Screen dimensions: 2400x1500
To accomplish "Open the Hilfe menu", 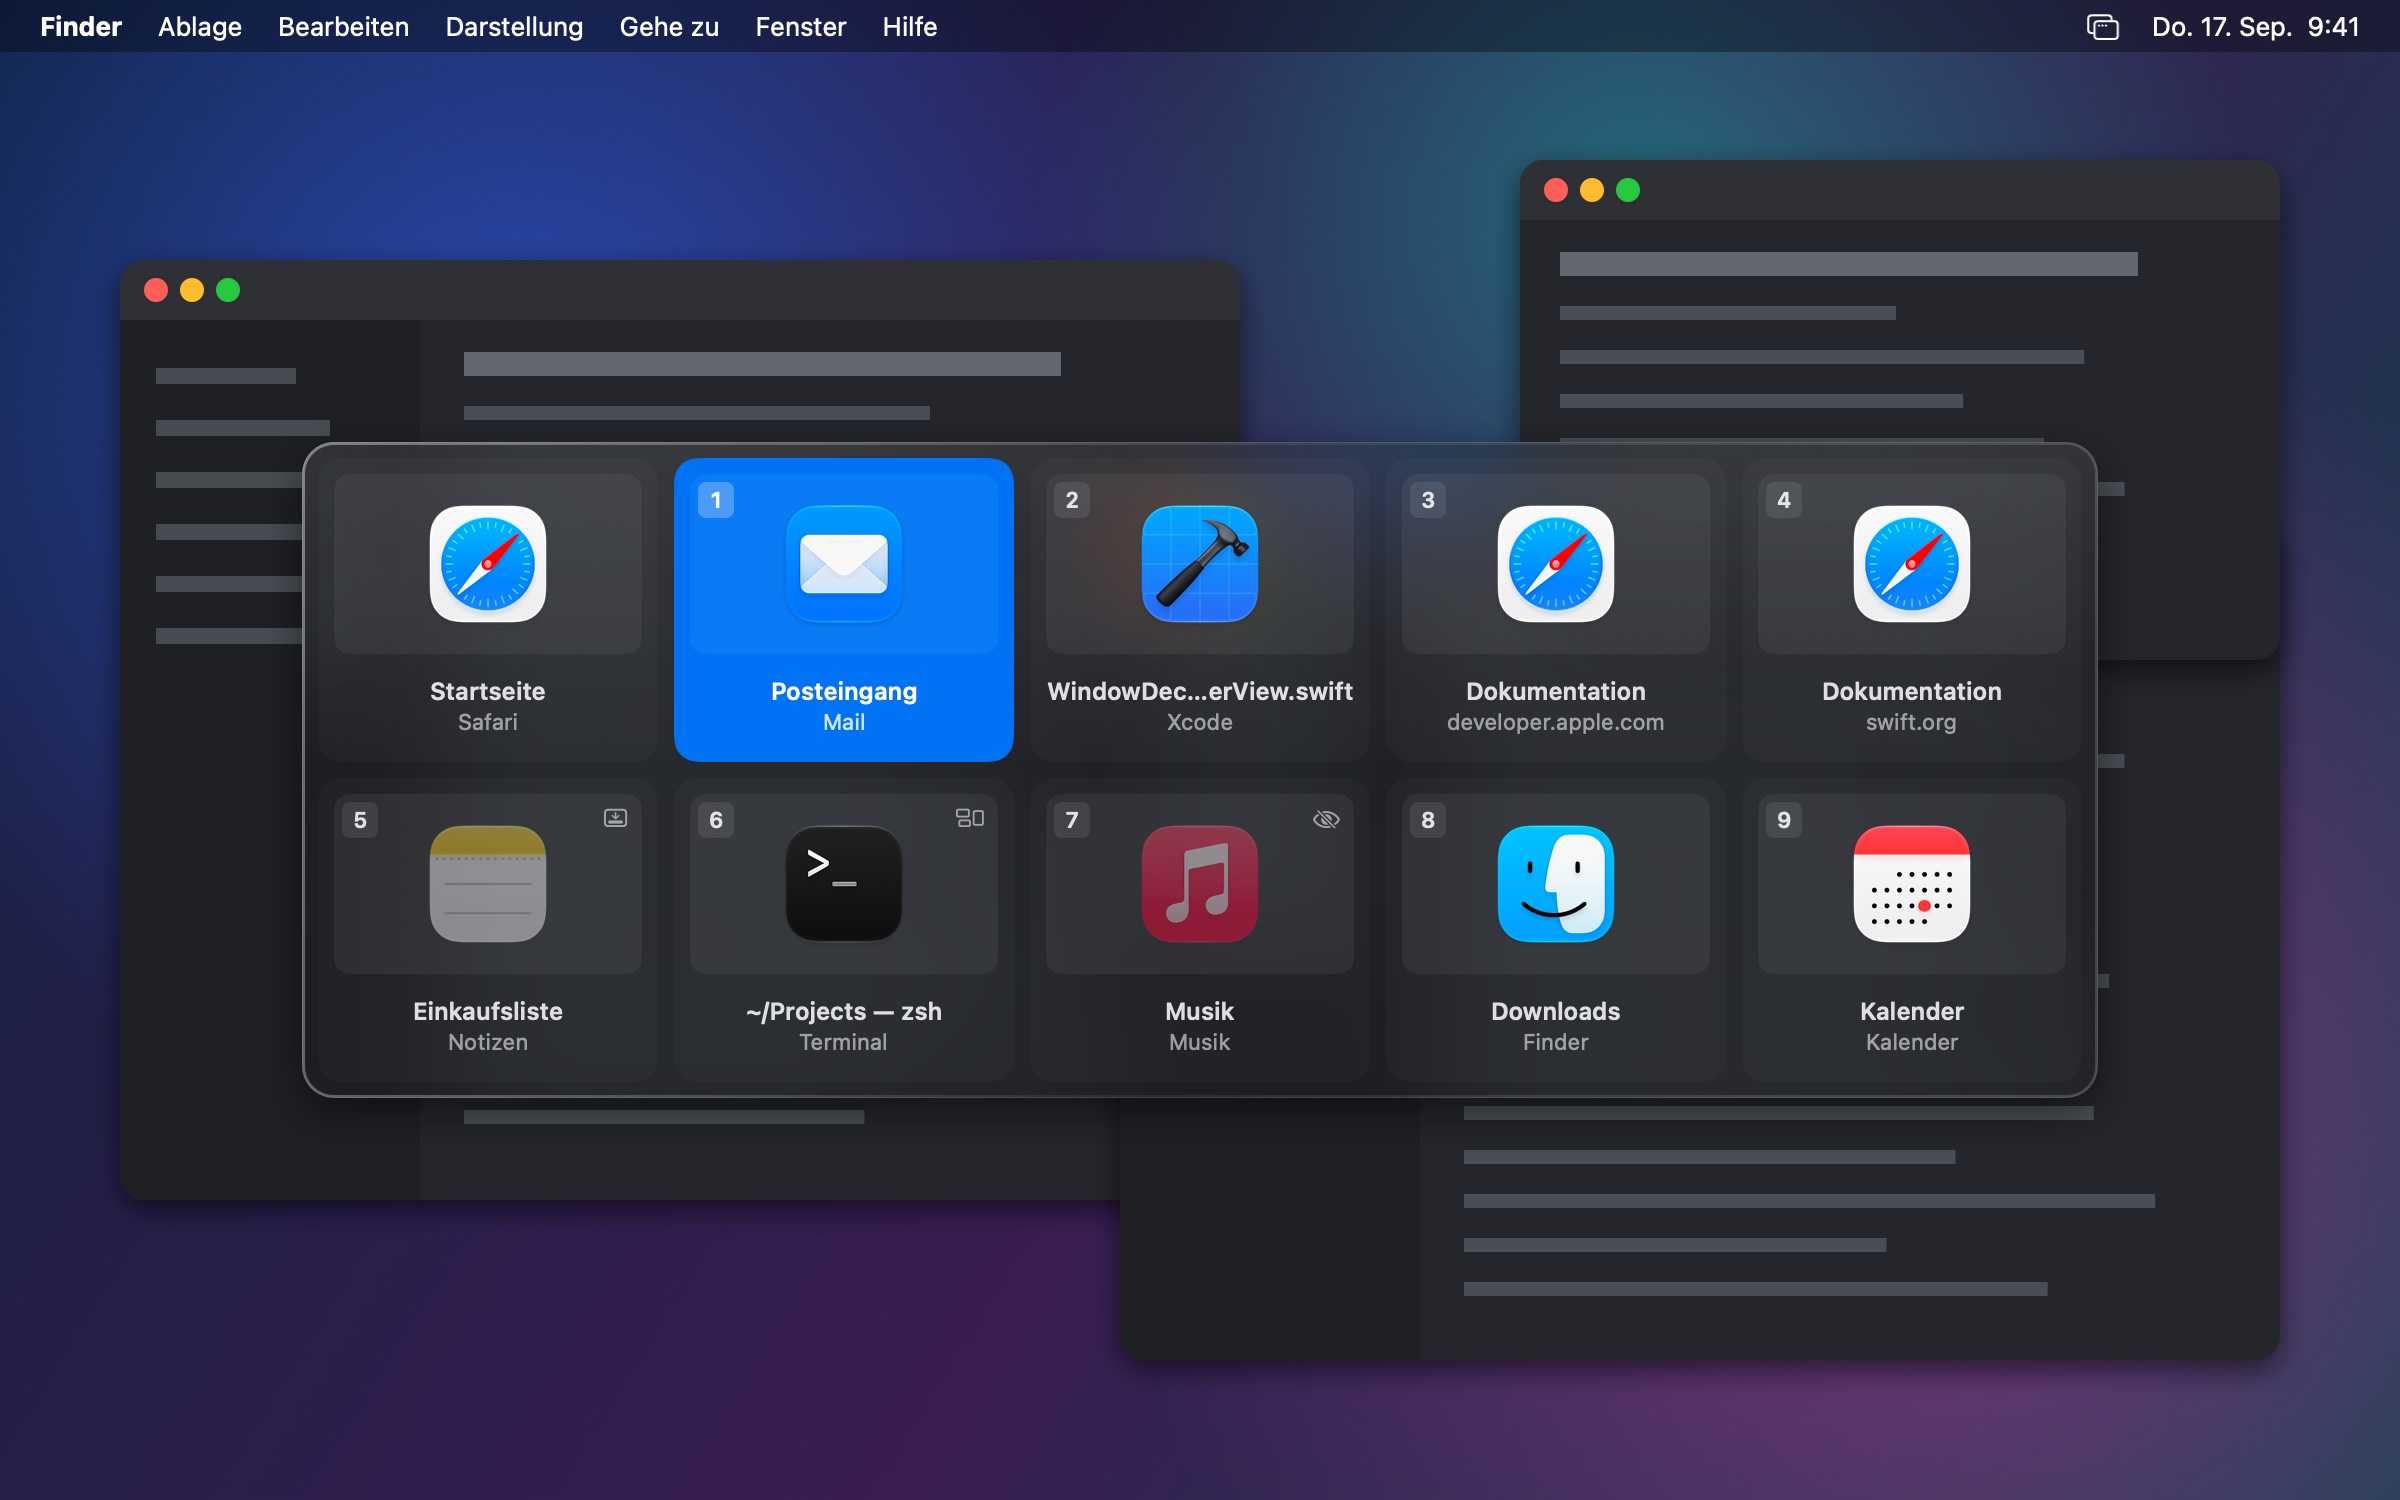I will click(x=910, y=27).
